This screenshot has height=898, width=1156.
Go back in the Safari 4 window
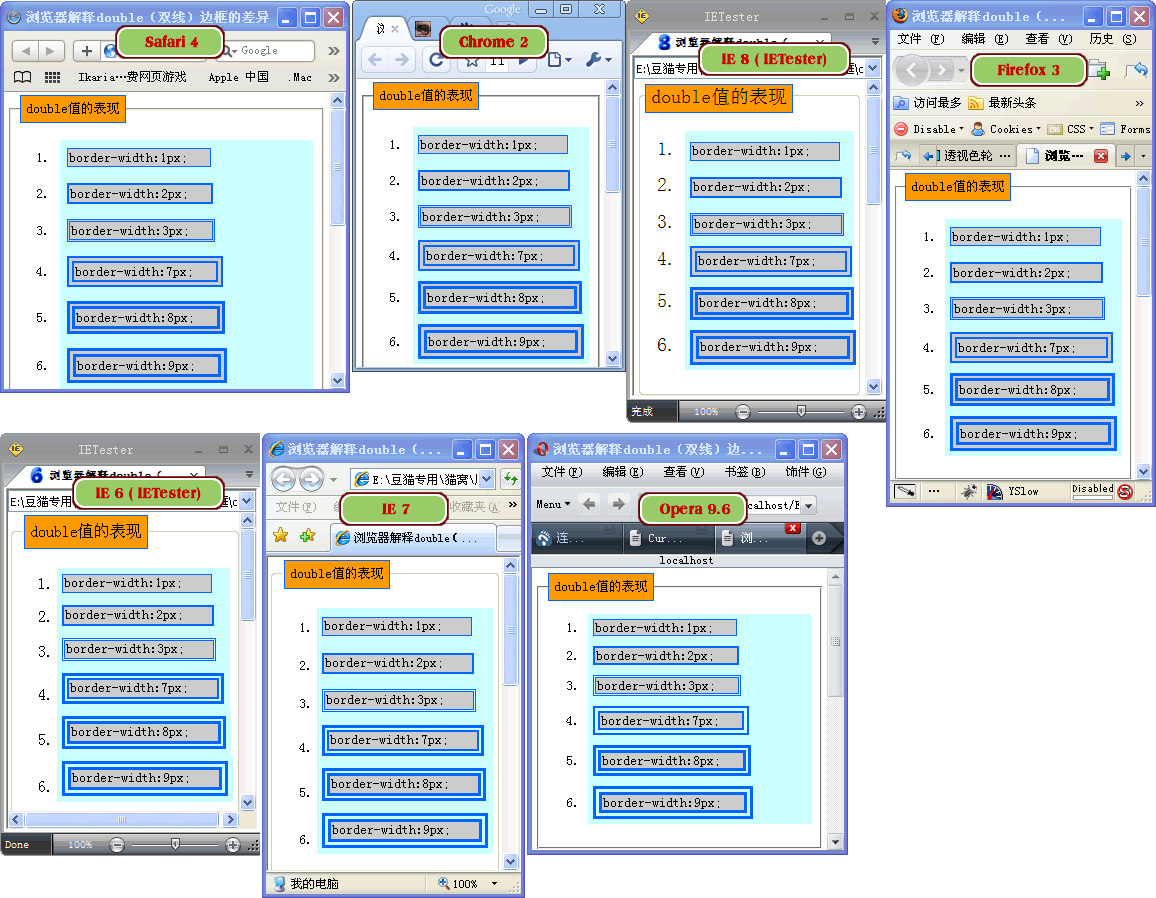(26, 51)
